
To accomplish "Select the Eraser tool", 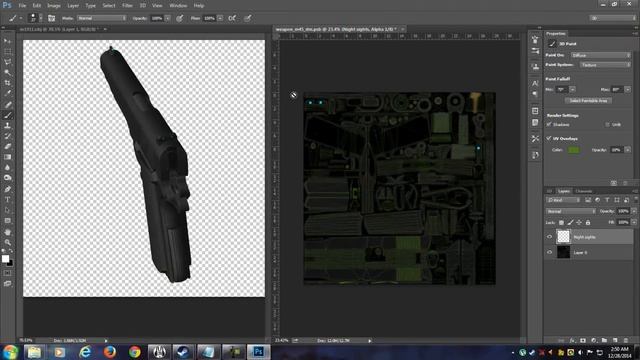I will click(7, 147).
